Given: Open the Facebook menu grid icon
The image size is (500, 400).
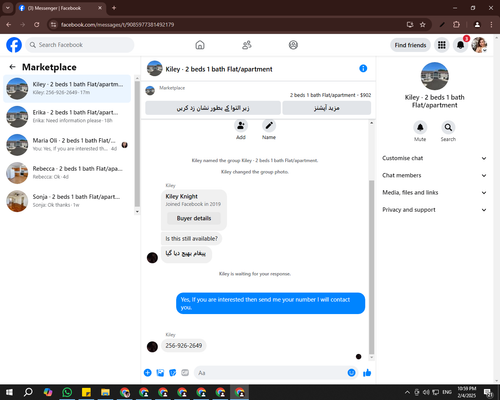Looking at the screenshot, I should point(442,45).
